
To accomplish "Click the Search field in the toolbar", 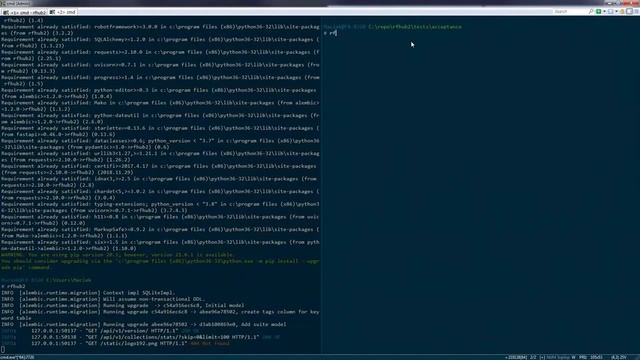I will pos(570,11).
